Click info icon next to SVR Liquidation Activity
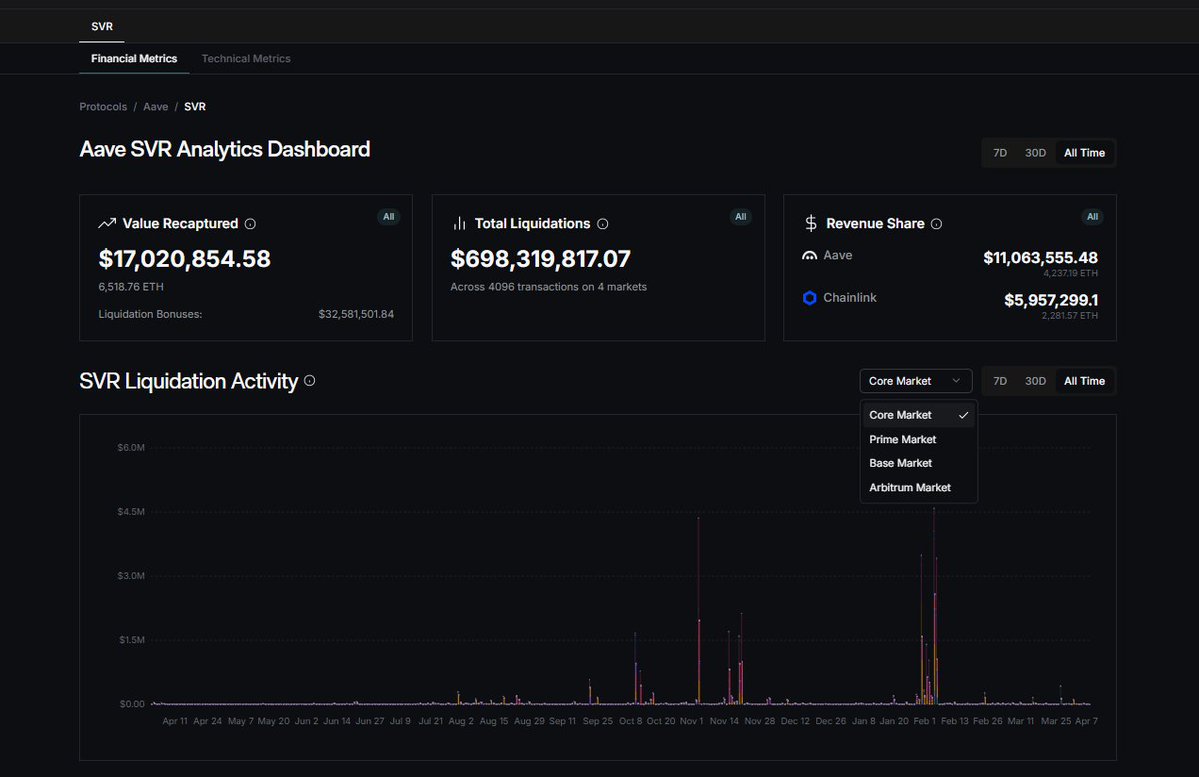The height and width of the screenshot is (777, 1199). point(310,381)
